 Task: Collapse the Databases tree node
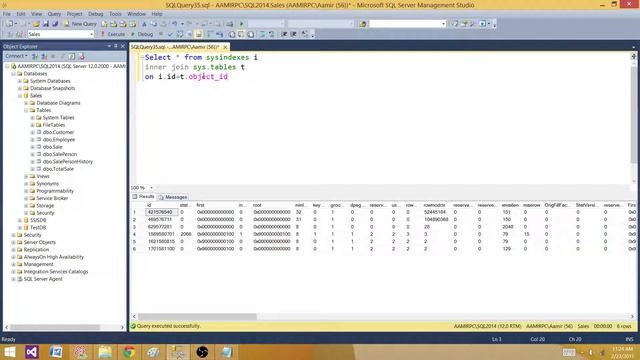(13, 74)
